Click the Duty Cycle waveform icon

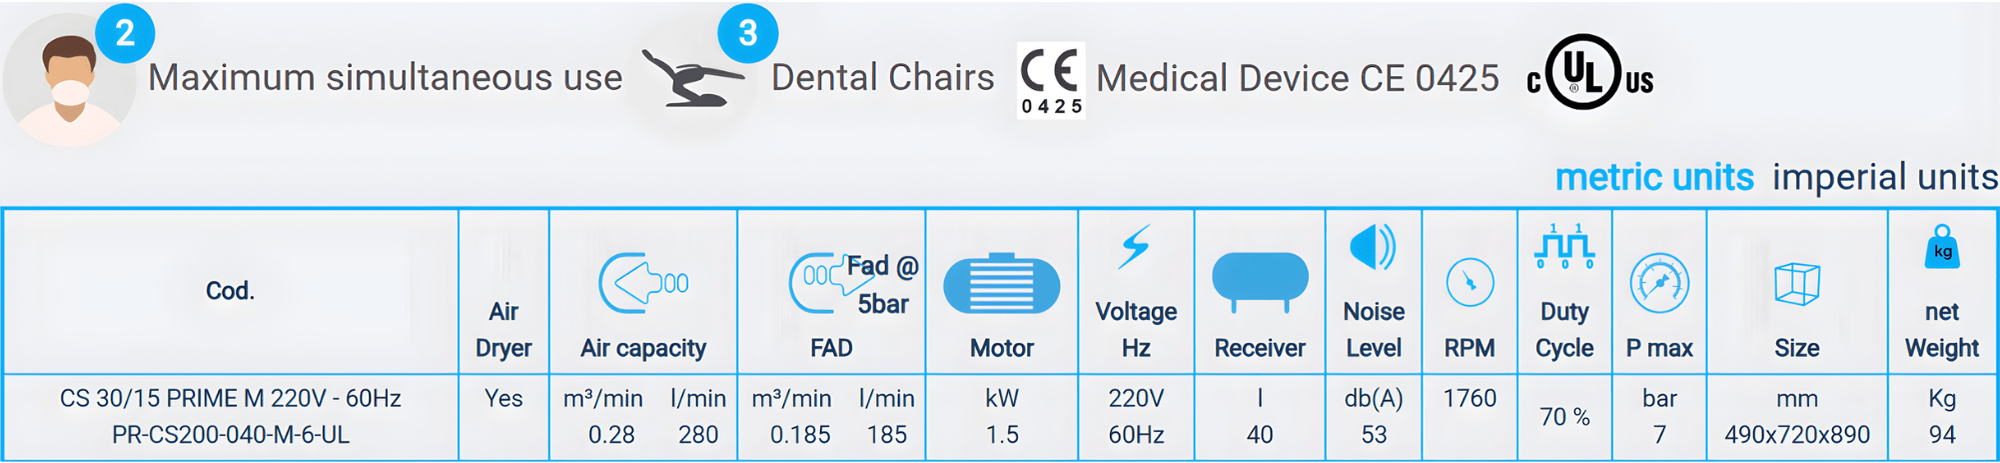pos(1564,247)
